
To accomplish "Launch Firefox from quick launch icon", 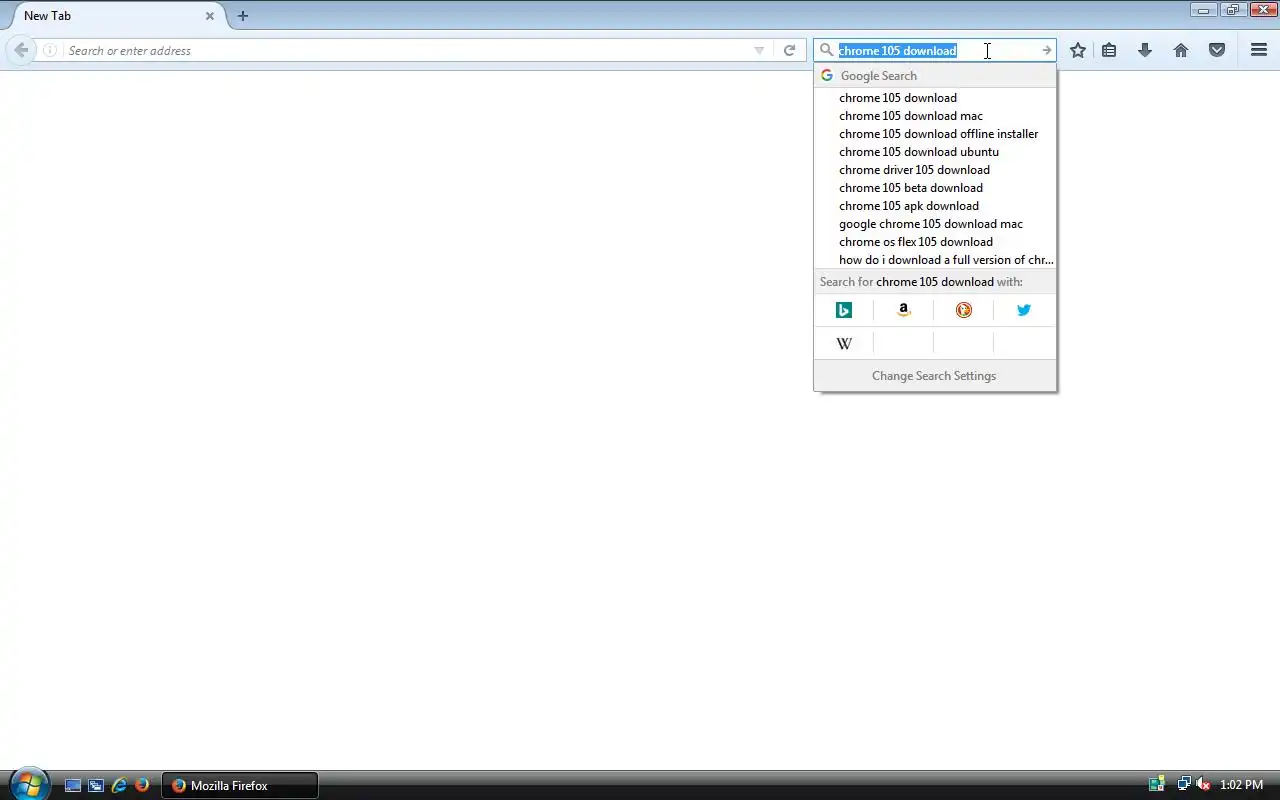I will pyautogui.click(x=142, y=786).
